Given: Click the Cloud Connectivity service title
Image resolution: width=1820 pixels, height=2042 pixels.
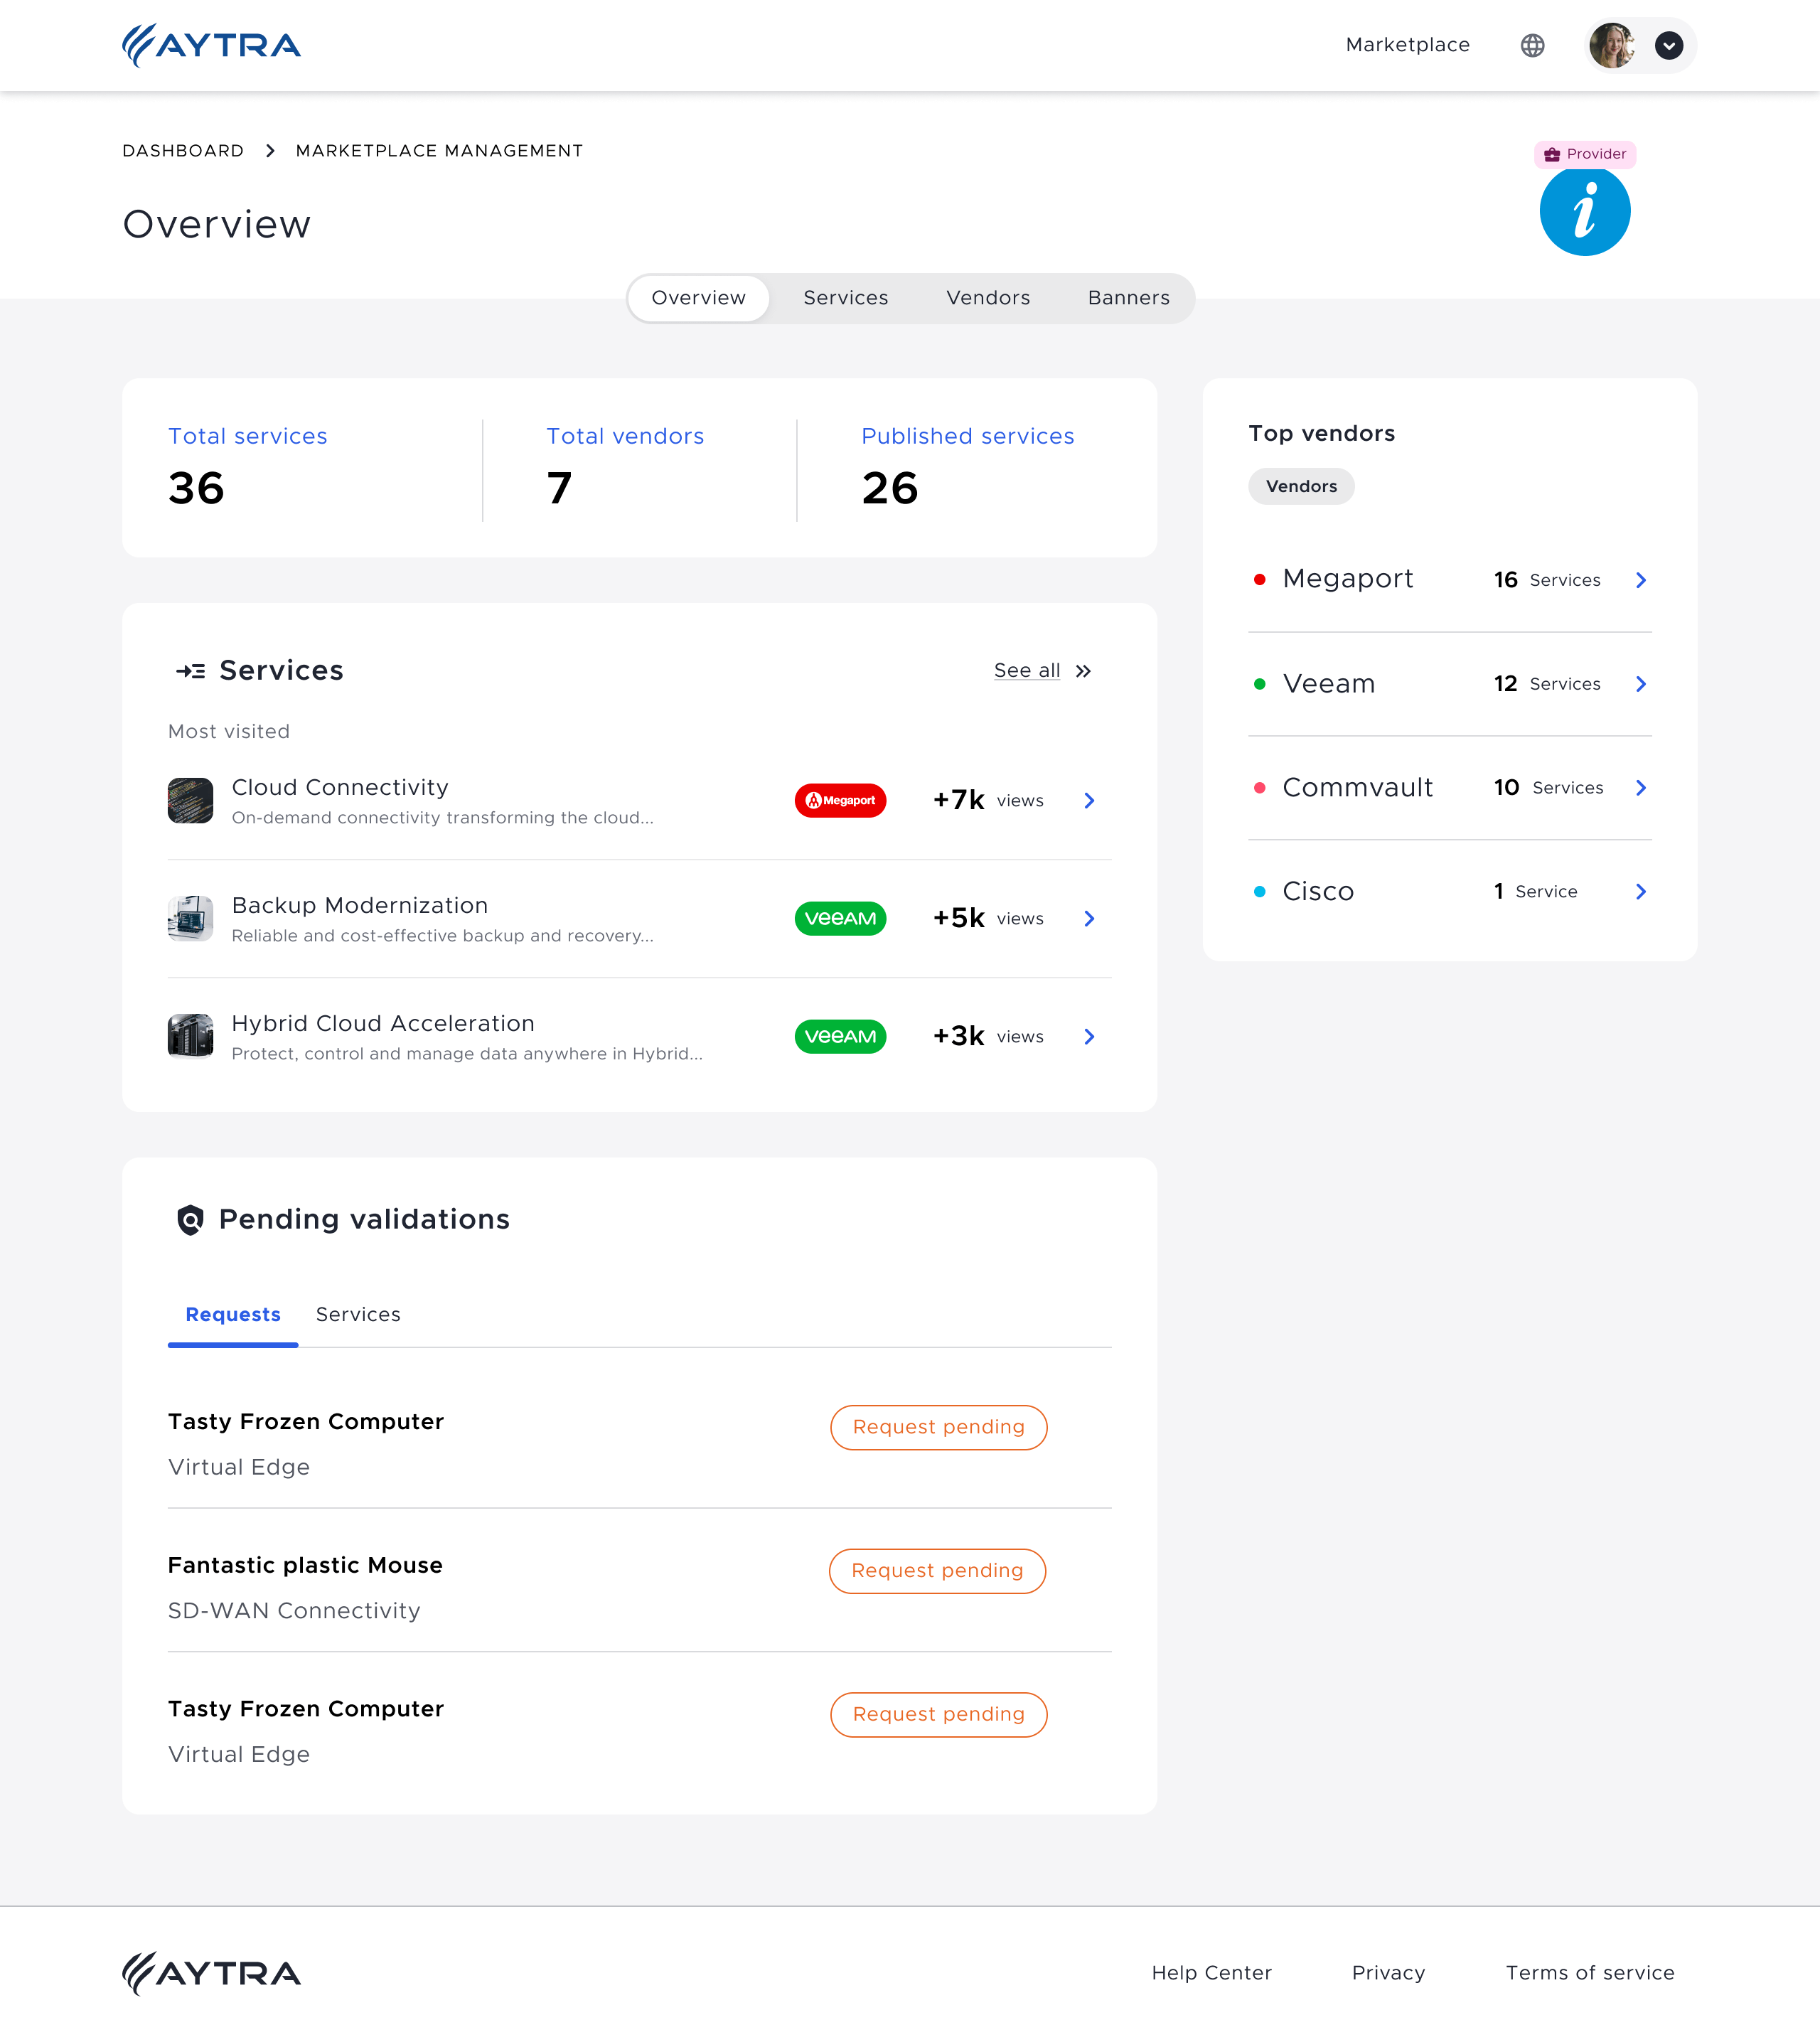Looking at the screenshot, I should point(340,788).
